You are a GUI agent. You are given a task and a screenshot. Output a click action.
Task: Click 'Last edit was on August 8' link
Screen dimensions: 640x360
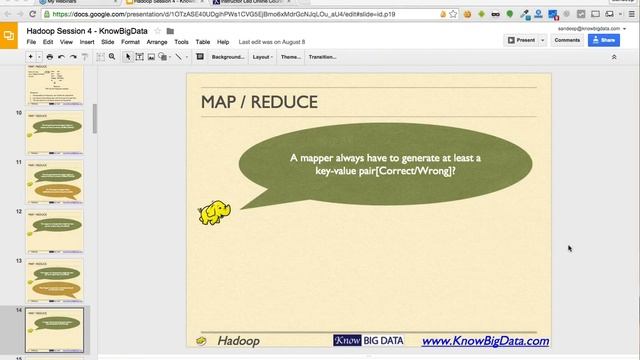coord(272,42)
